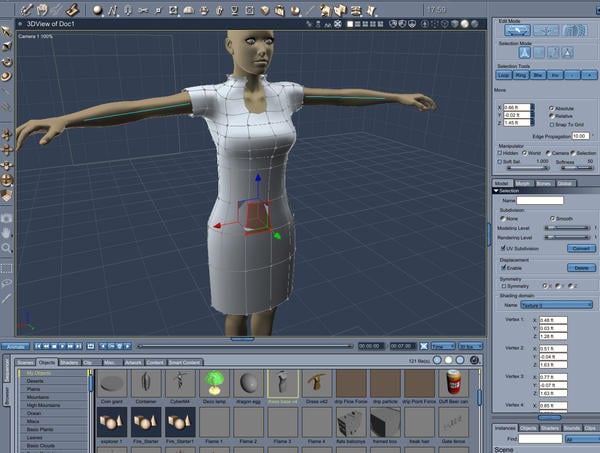Select the stamp-shaped tool in top toolbar
The height and width of the screenshot is (453, 600).
[x=72, y=10]
